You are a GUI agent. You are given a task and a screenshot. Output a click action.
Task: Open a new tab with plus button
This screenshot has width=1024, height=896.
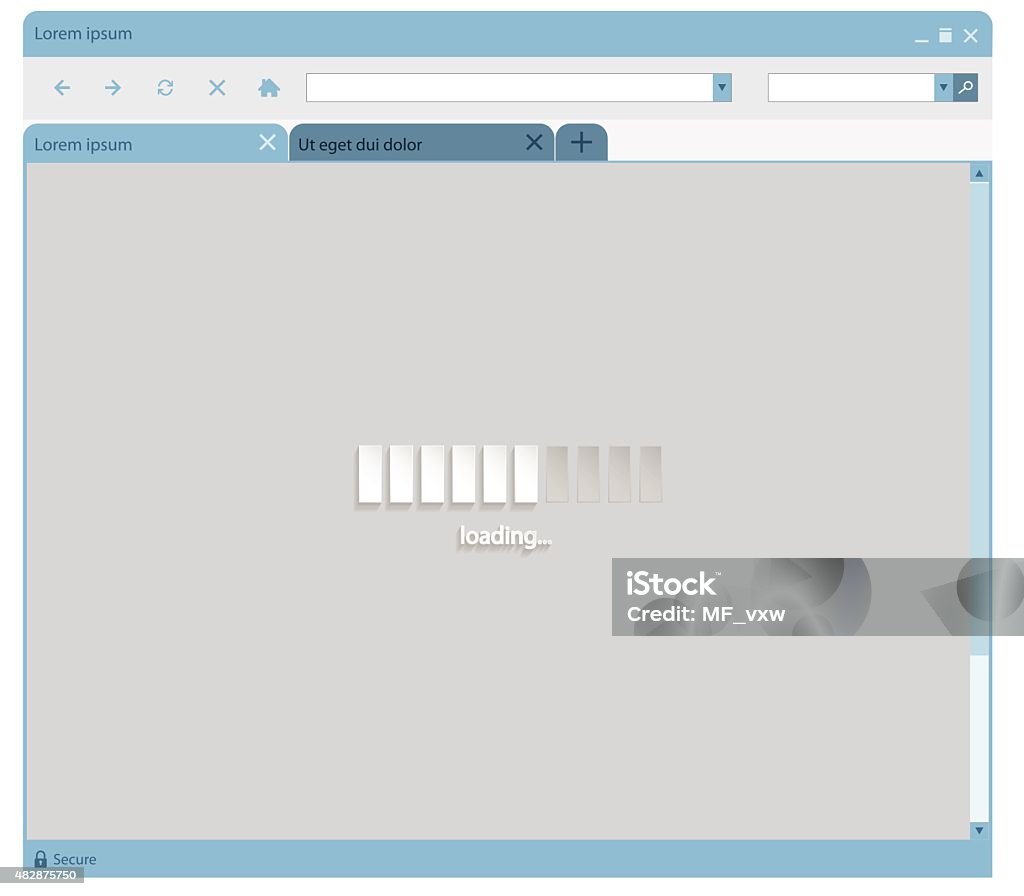pyautogui.click(x=581, y=142)
